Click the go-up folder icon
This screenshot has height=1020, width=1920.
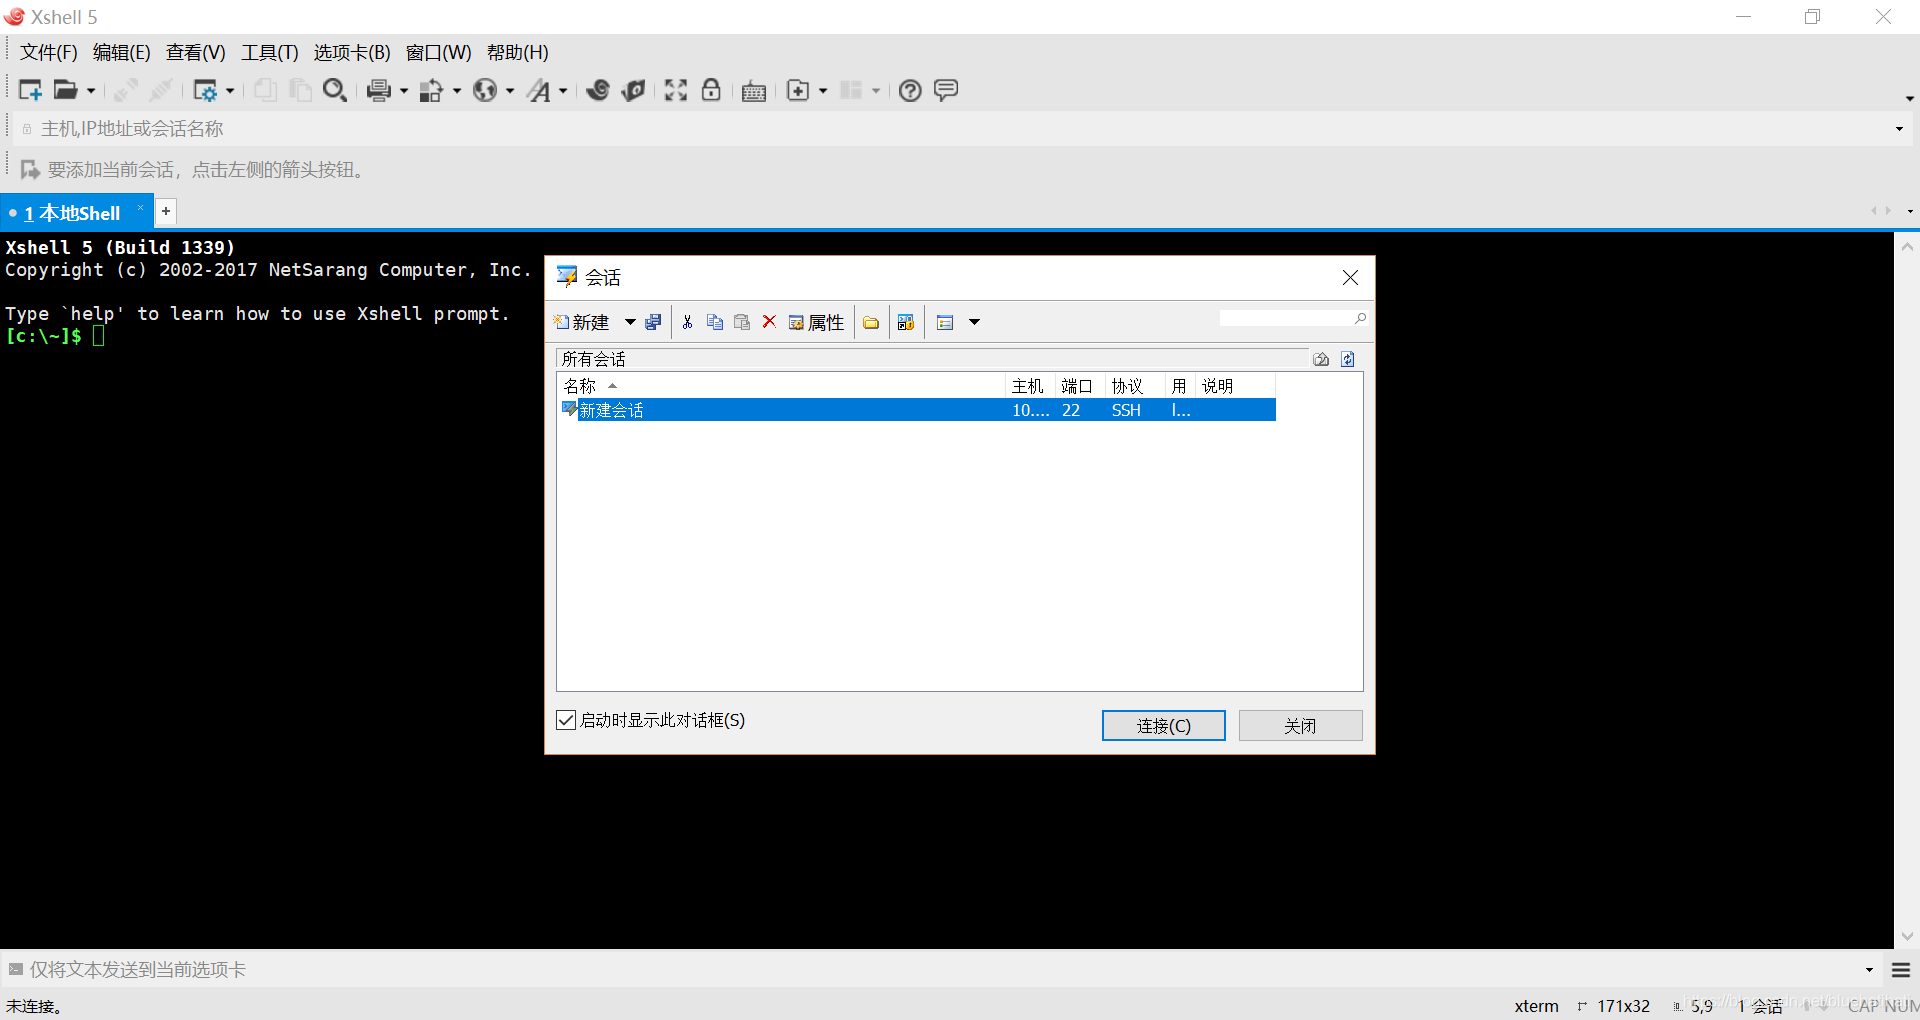pyautogui.click(x=1321, y=359)
